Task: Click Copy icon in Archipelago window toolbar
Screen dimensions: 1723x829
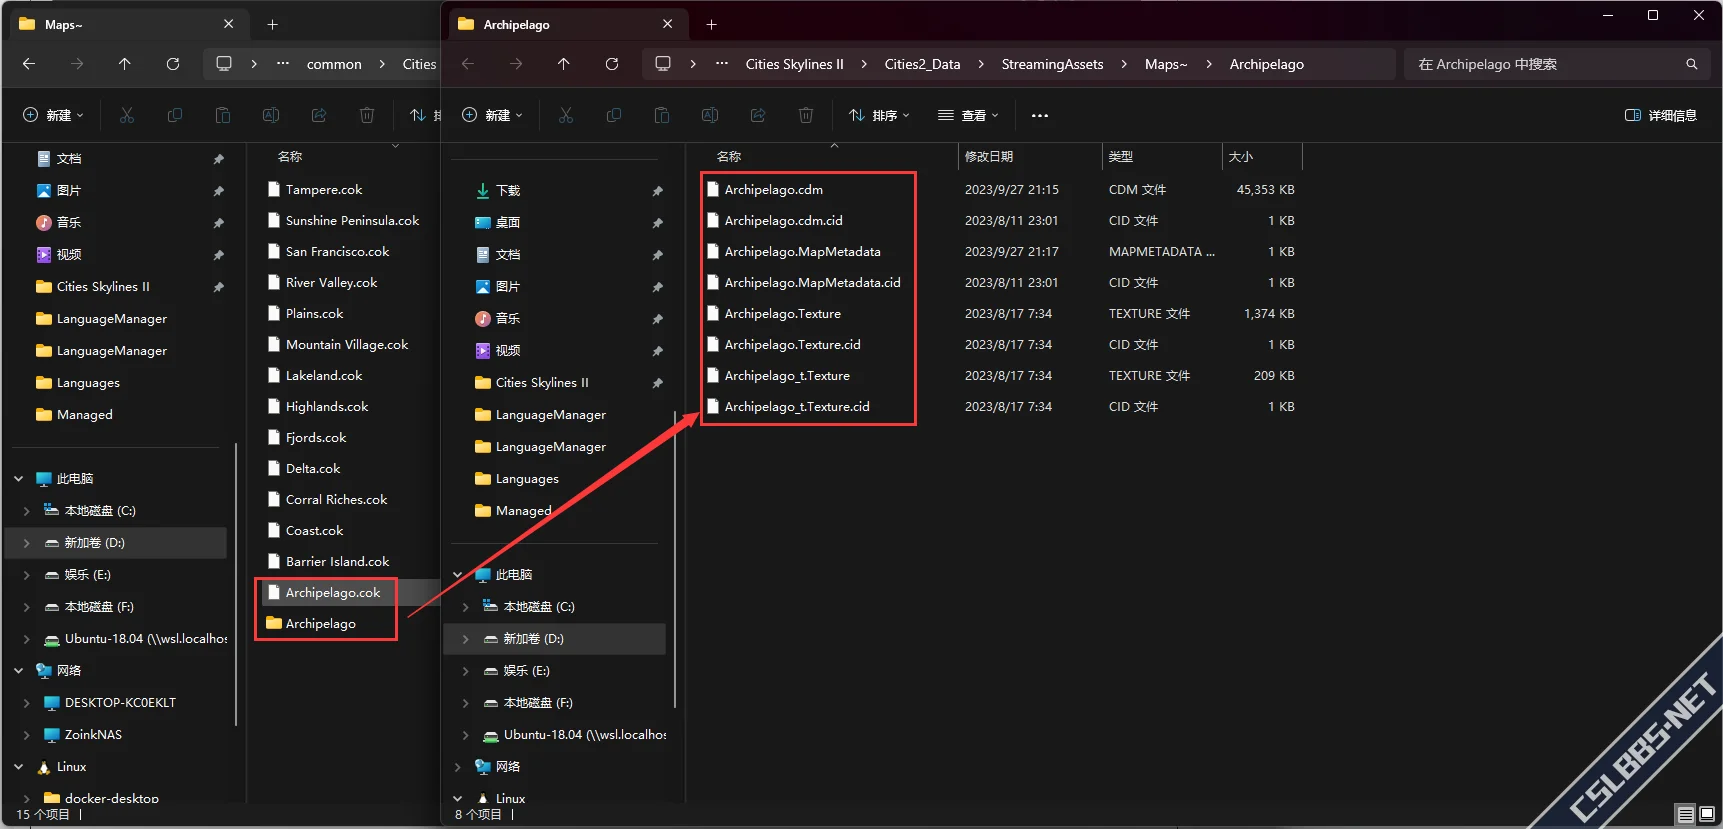Action: (614, 116)
